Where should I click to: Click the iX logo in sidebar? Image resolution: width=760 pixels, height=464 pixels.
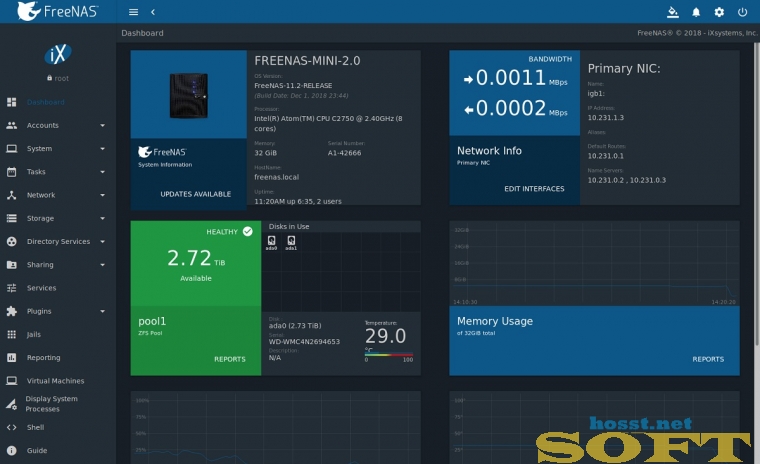tap(58, 54)
